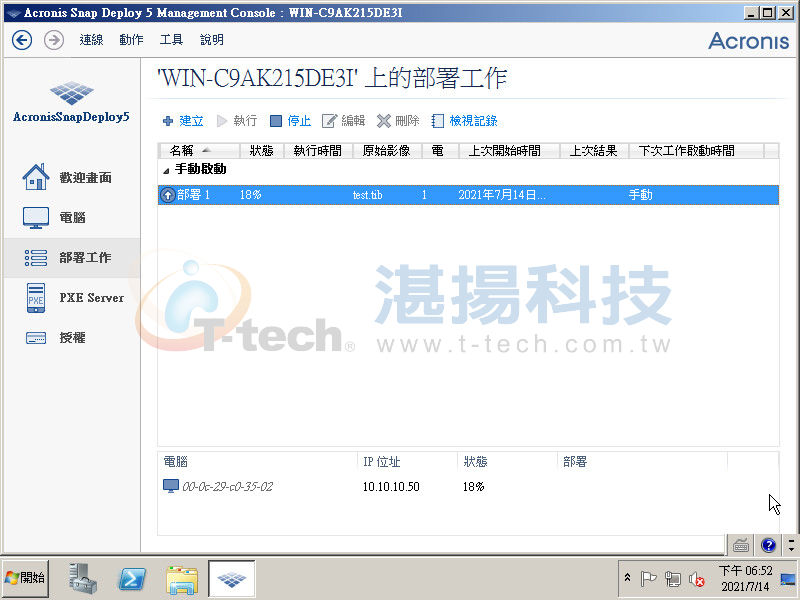Click the 18% status in details pane
800x600 pixels.
(473, 487)
